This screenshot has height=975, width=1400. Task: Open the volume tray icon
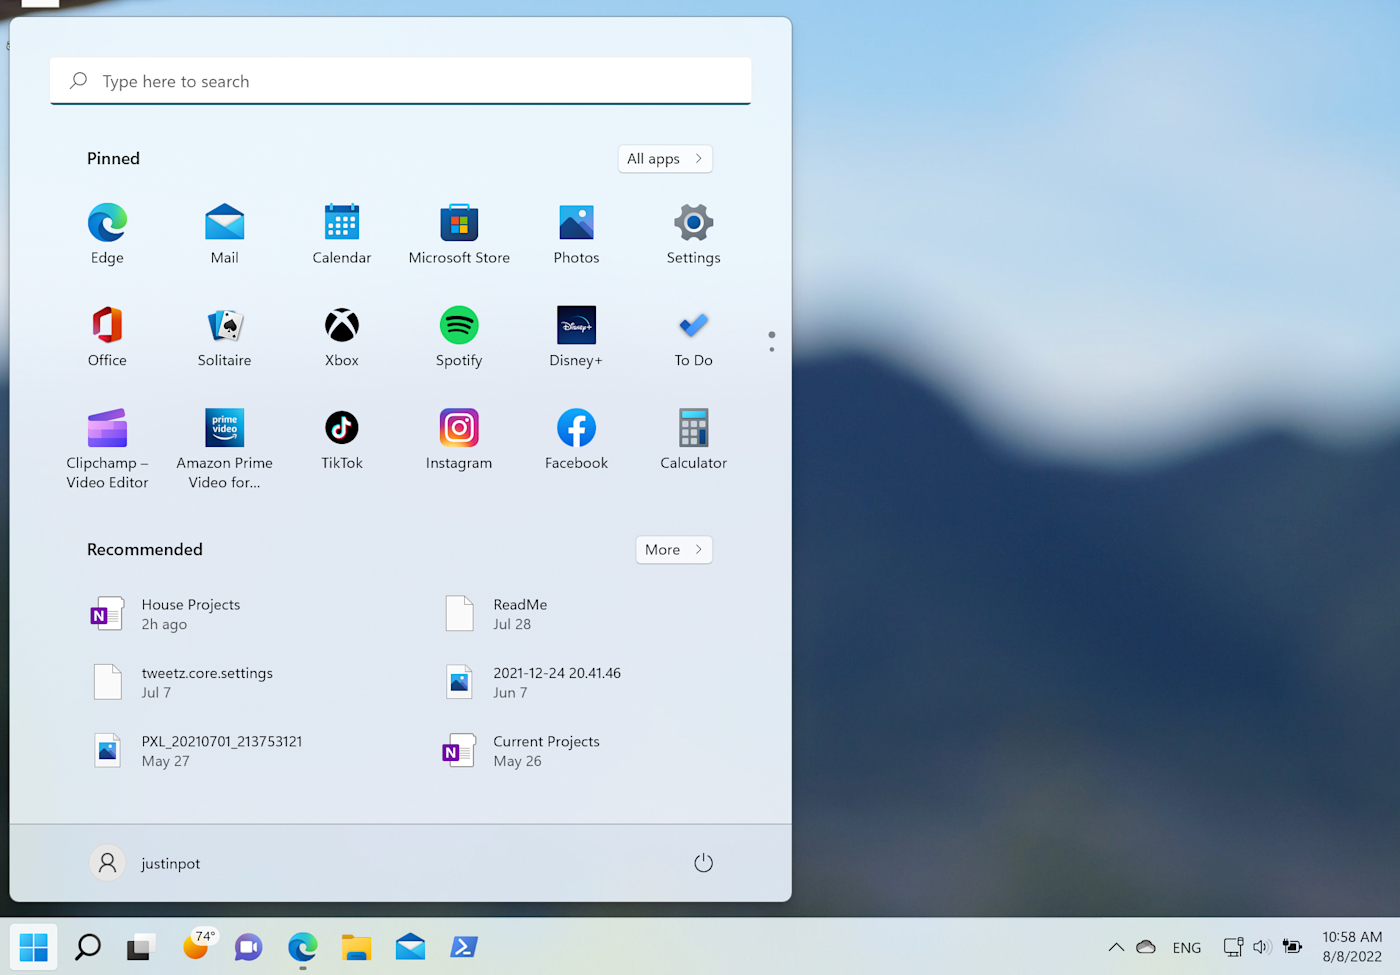[1261, 947]
